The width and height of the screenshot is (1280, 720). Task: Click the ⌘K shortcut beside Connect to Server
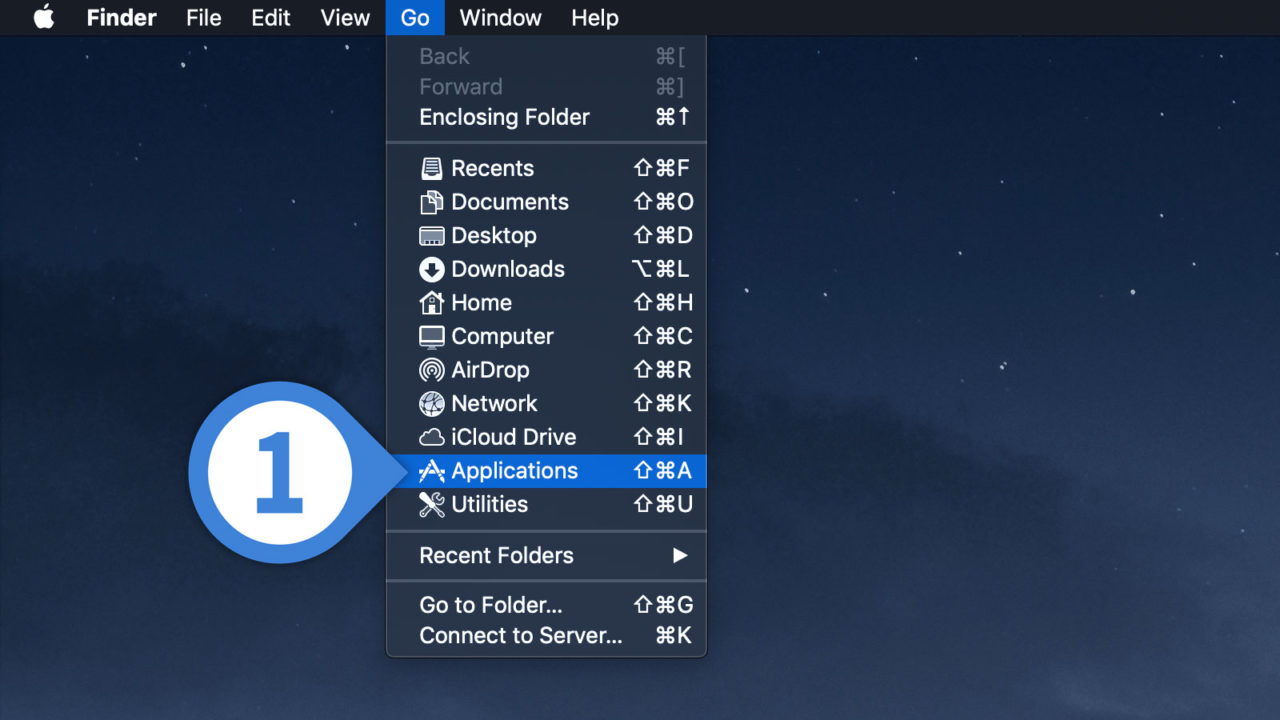(674, 636)
